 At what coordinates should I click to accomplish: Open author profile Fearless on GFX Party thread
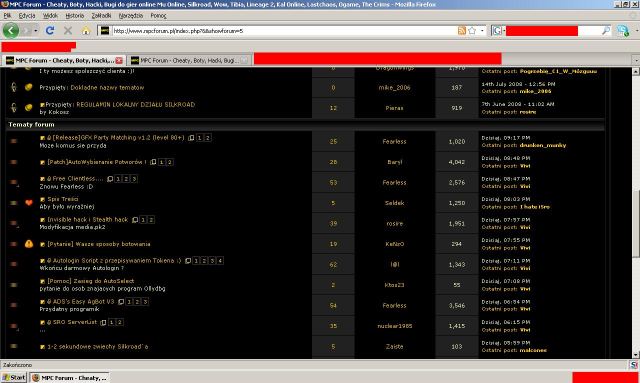pos(394,142)
